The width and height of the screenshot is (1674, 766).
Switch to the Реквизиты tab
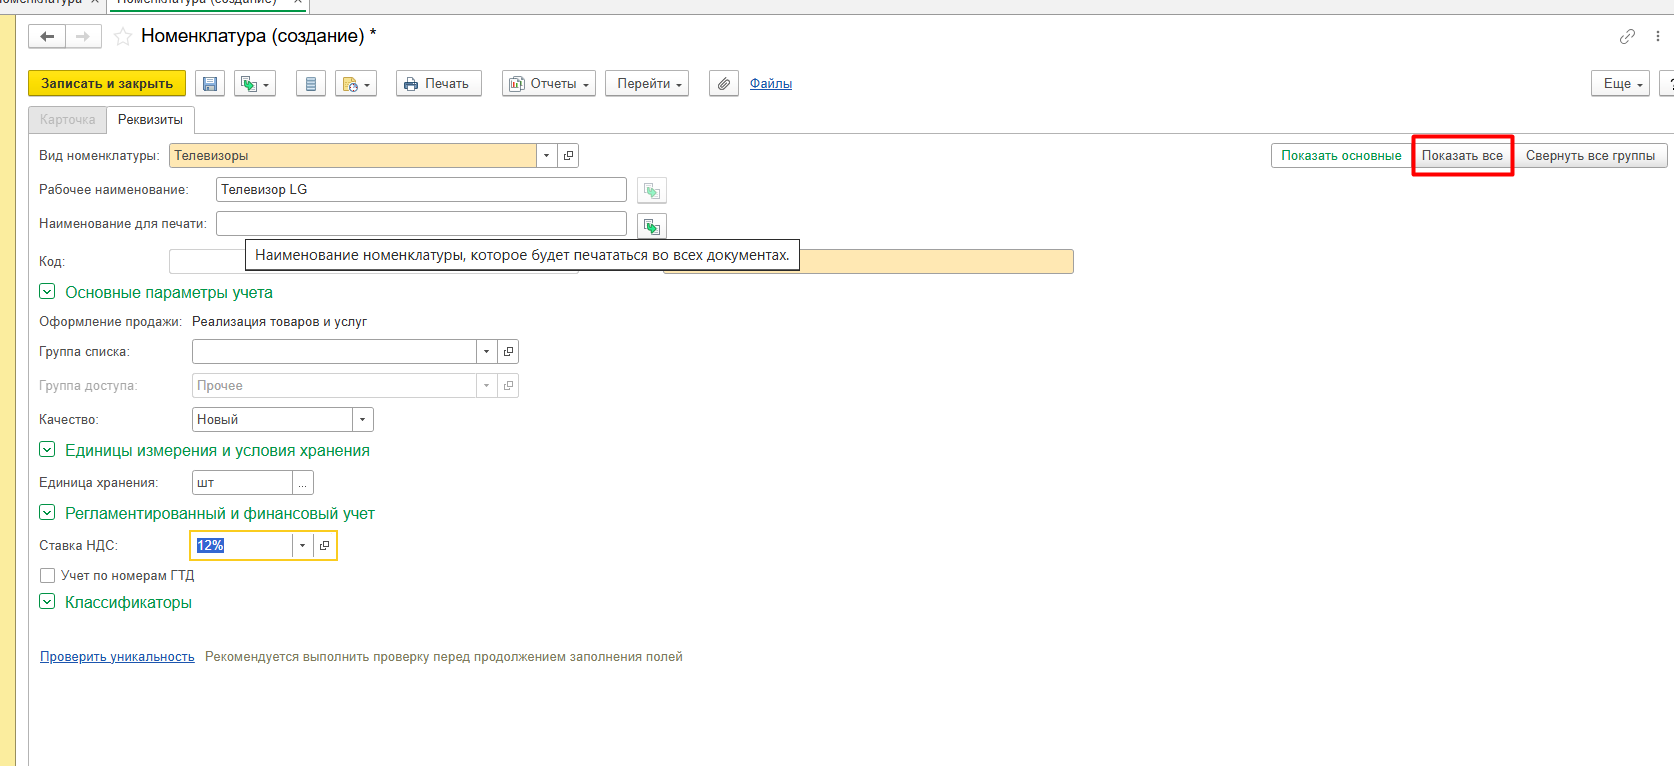click(150, 120)
